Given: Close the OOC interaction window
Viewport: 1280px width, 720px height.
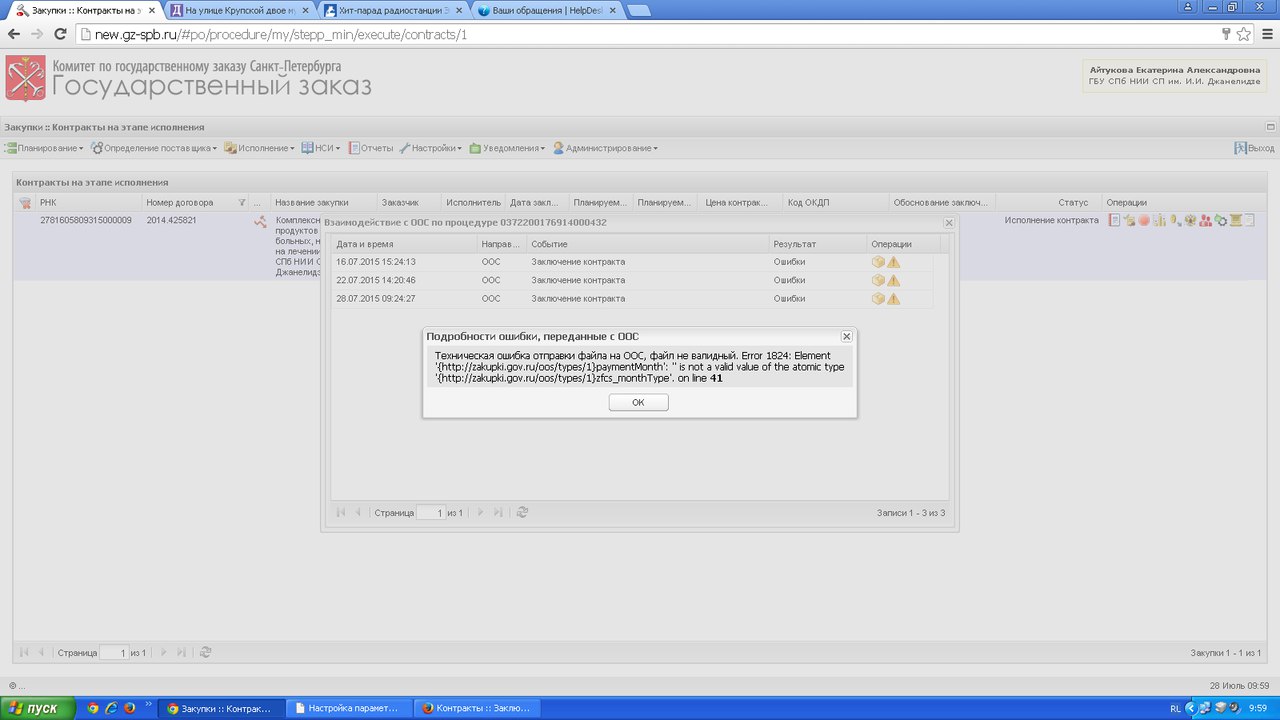Looking at the screenshot, I should (949, 223).
